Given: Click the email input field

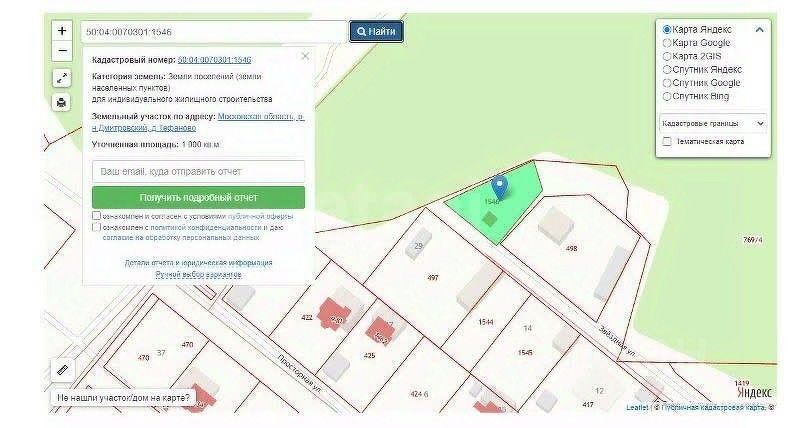Looking at the screenshot, I should click(198, 171).
